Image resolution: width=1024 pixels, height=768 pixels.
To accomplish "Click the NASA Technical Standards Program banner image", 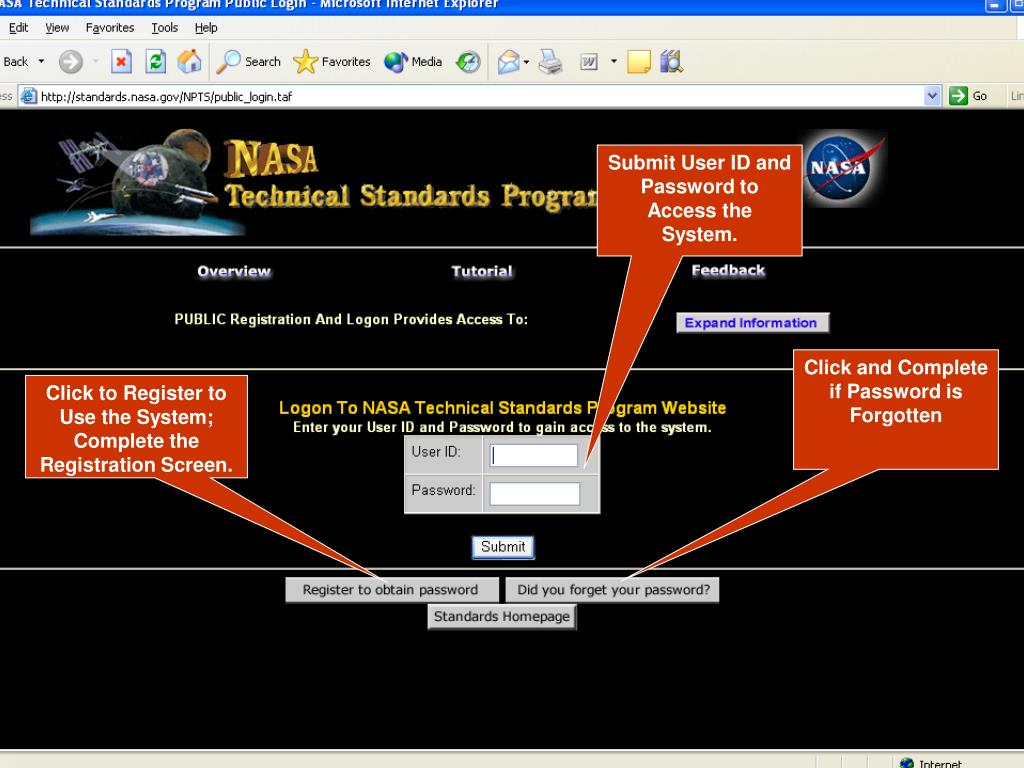I will pos(313,183).
